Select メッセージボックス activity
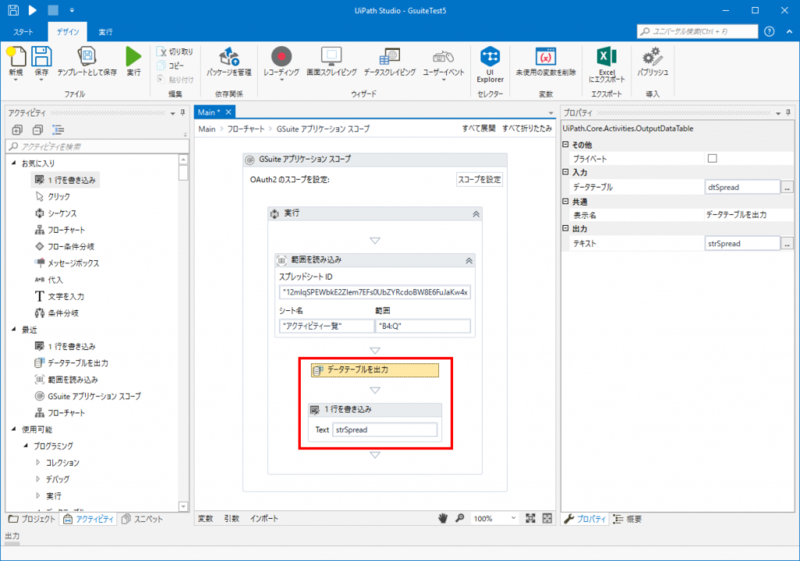The height and width of the screenshot is (561, 800). [67, 263]
